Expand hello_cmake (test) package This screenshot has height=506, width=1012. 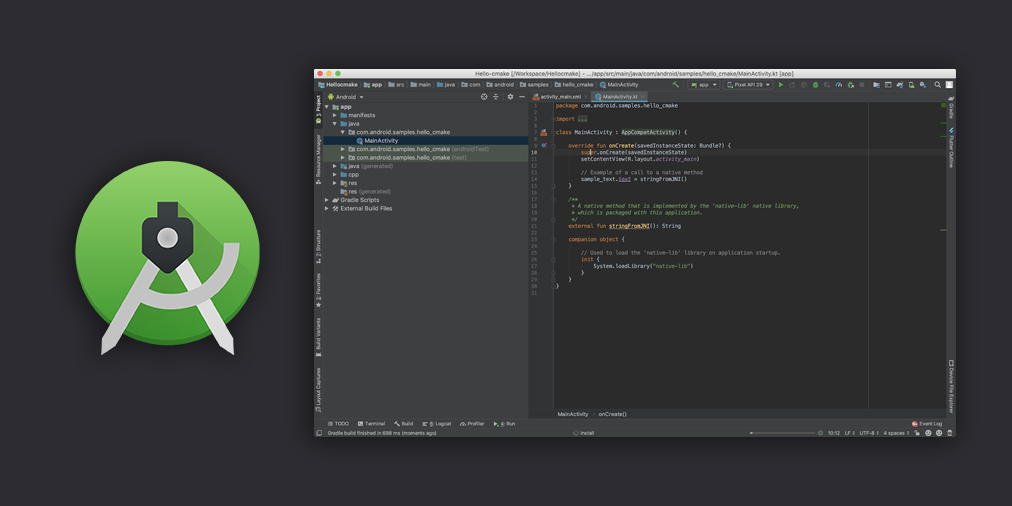(343, 157)
